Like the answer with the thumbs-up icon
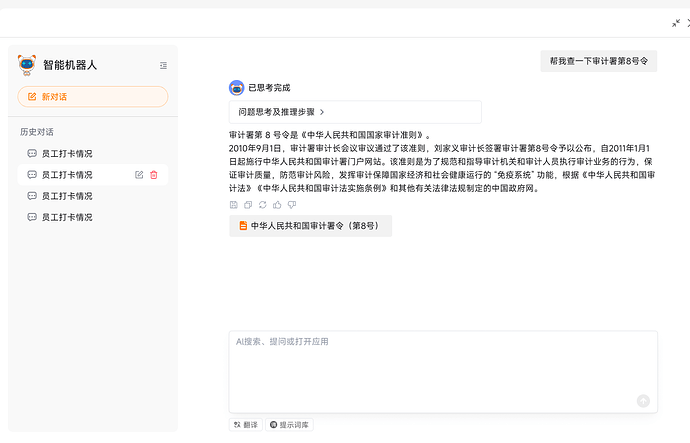 click(x=277, y=205)
